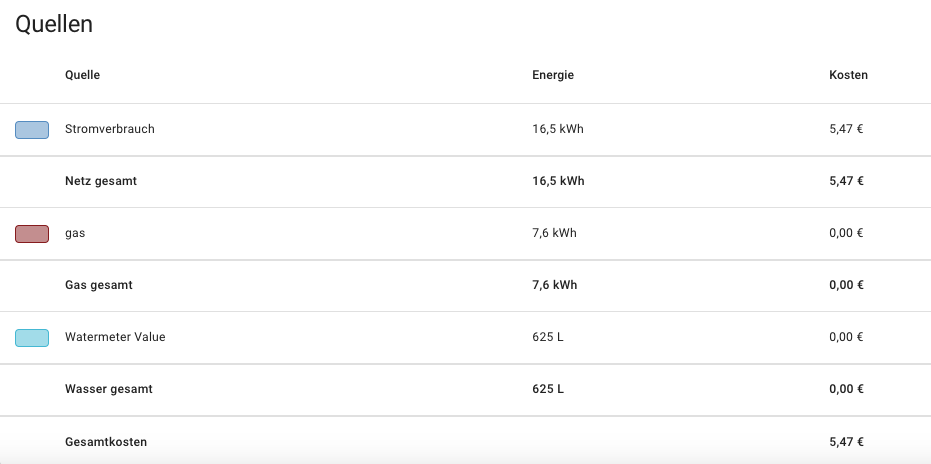Click the Kosten column header
The height and width of the screenshot is (464, 931).
click(848, 75)
